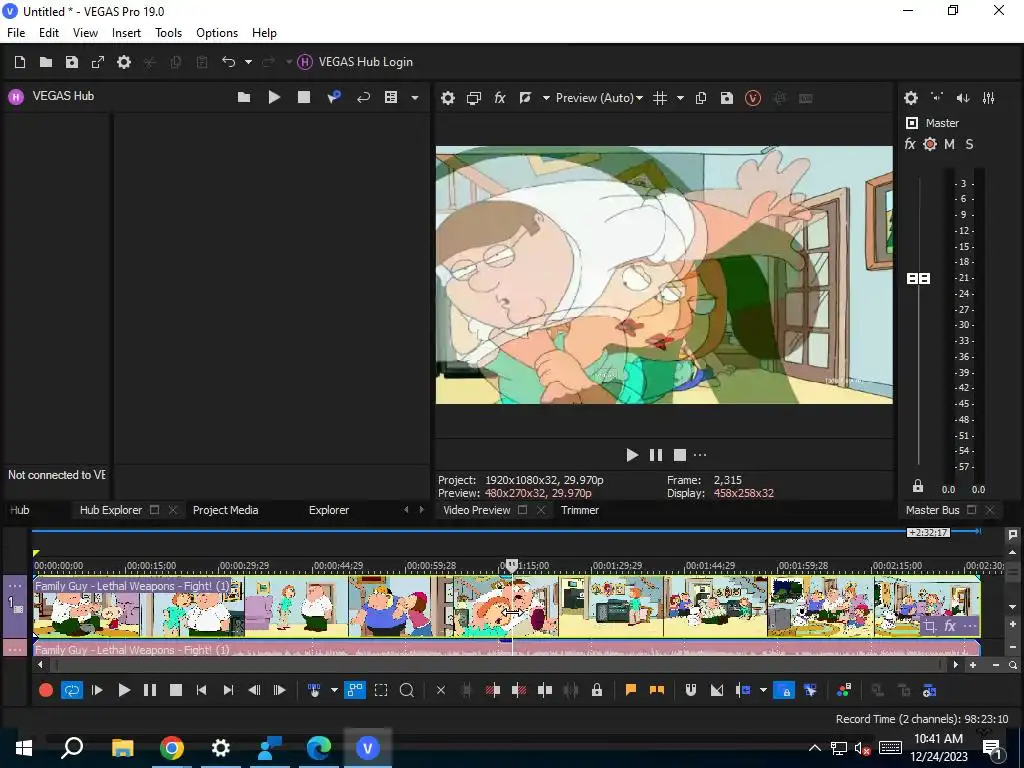Expand split screen view dropdown arrow
The height and width of the screenshot is (768, 1024).
(546, 98)
